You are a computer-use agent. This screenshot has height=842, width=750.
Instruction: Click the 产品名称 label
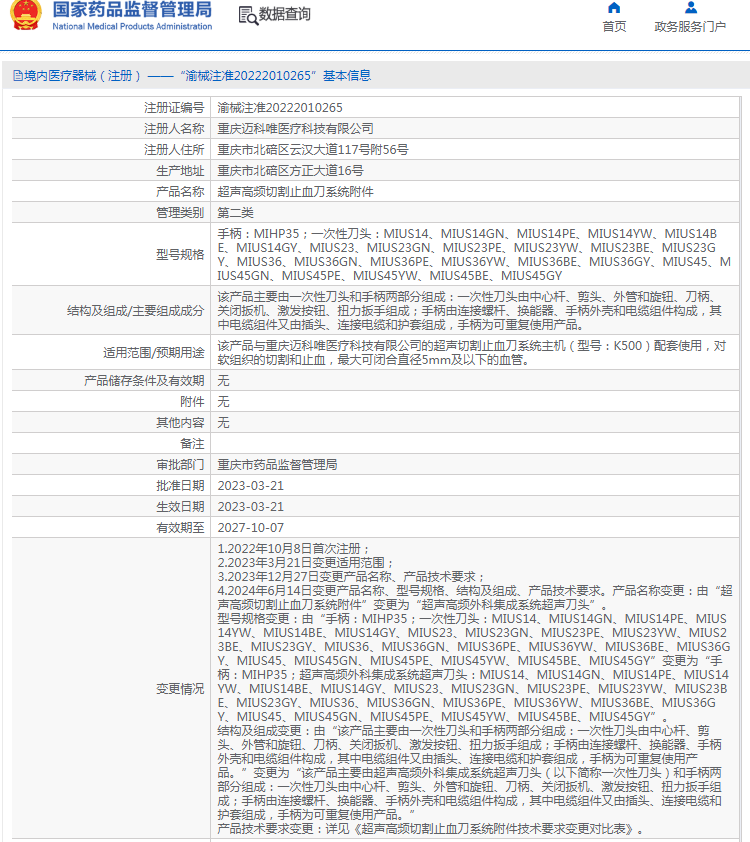(x=180, y=192)
